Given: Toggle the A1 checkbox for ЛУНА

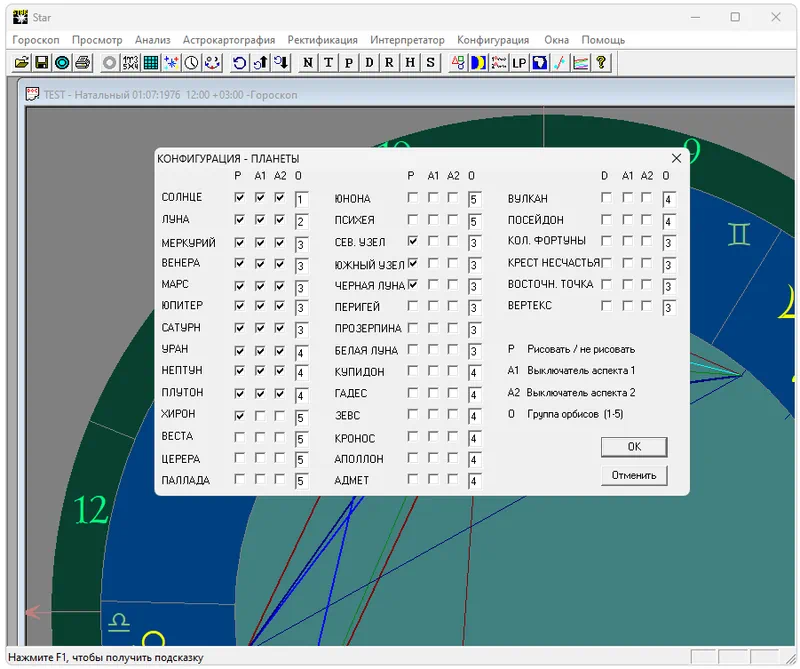Looking at the screenshot, I should pos(260,219).
